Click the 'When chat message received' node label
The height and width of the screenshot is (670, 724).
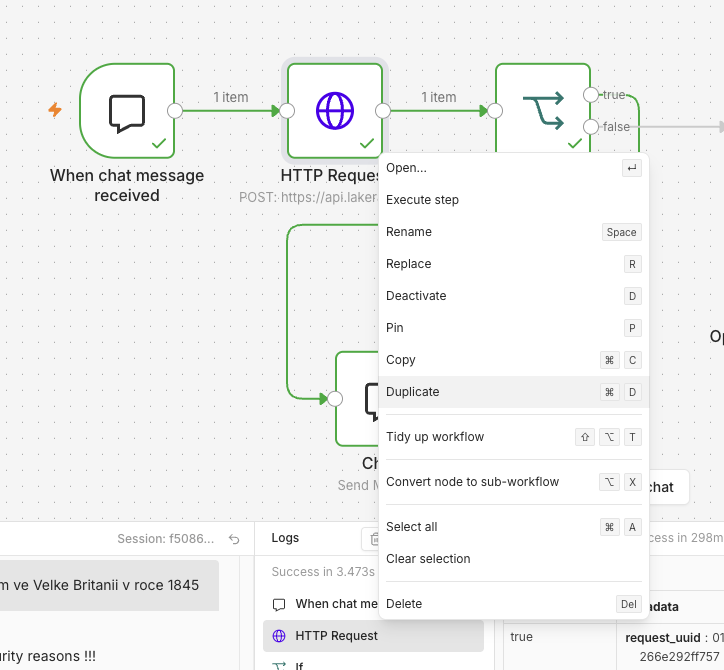(x=127, y=185)
